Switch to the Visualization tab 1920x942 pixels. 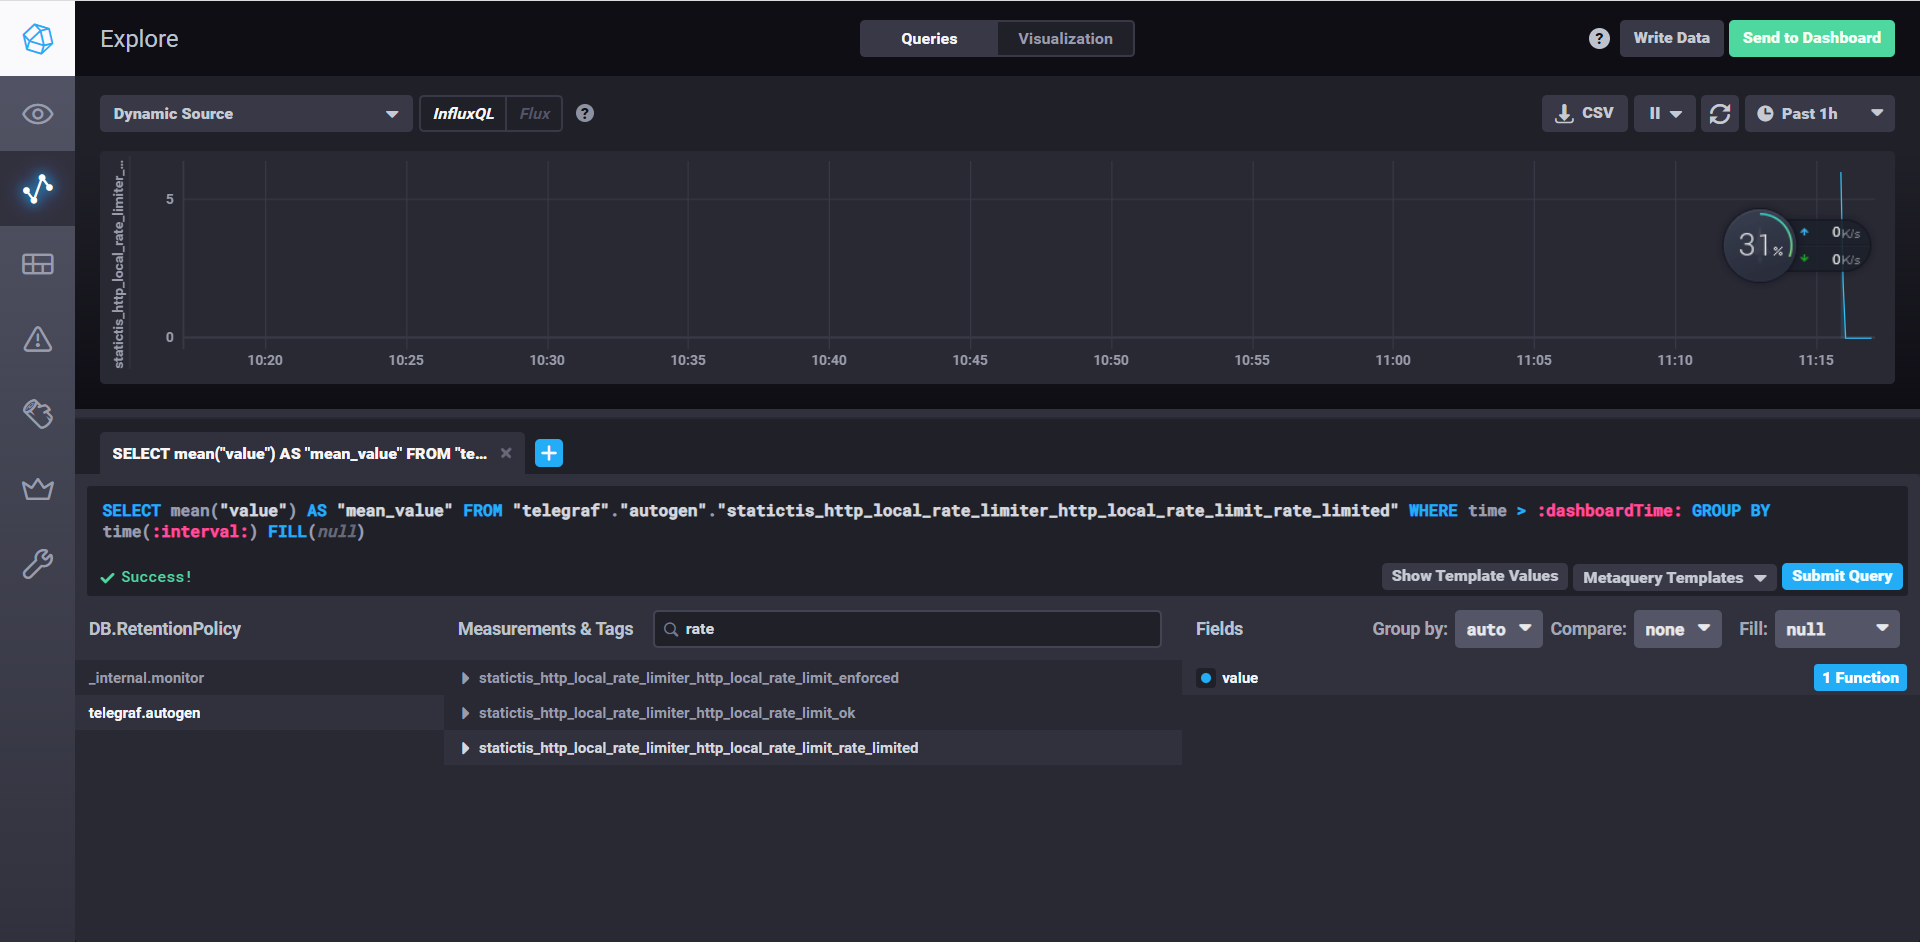(x=1064, y=38)
